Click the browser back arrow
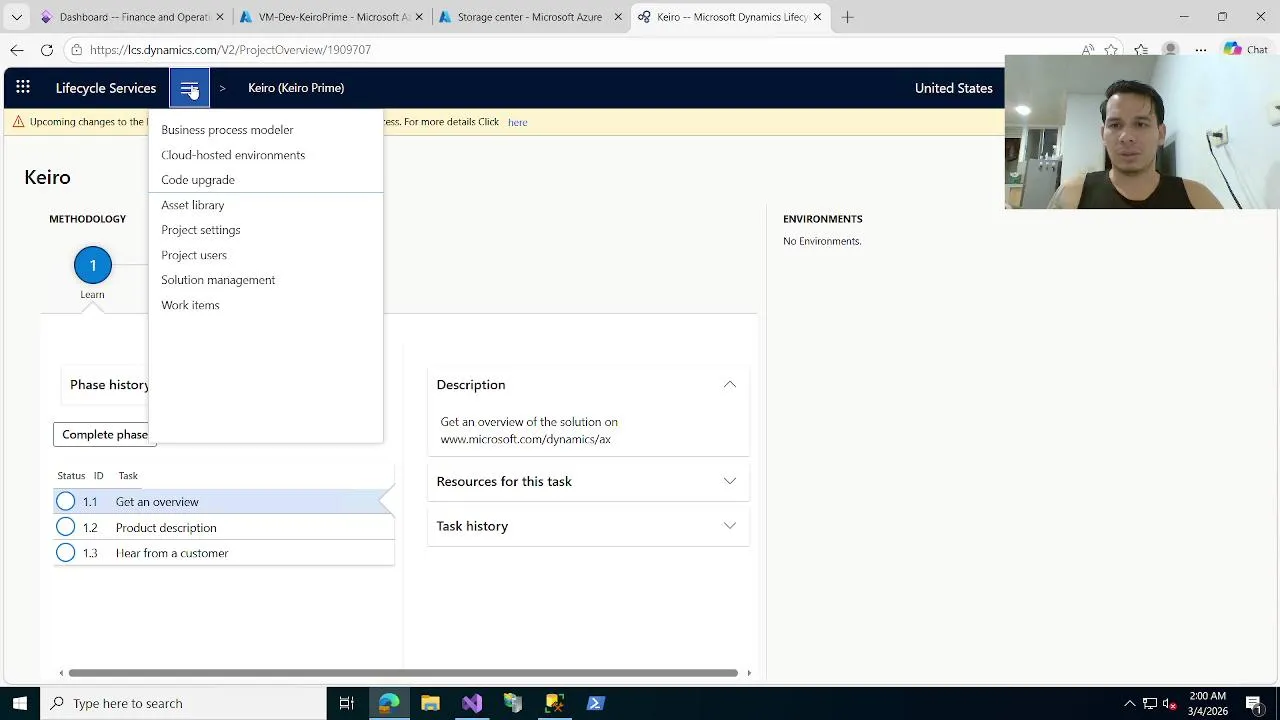The height and width of the screenshot is (720, 1280). click(17, 50)
